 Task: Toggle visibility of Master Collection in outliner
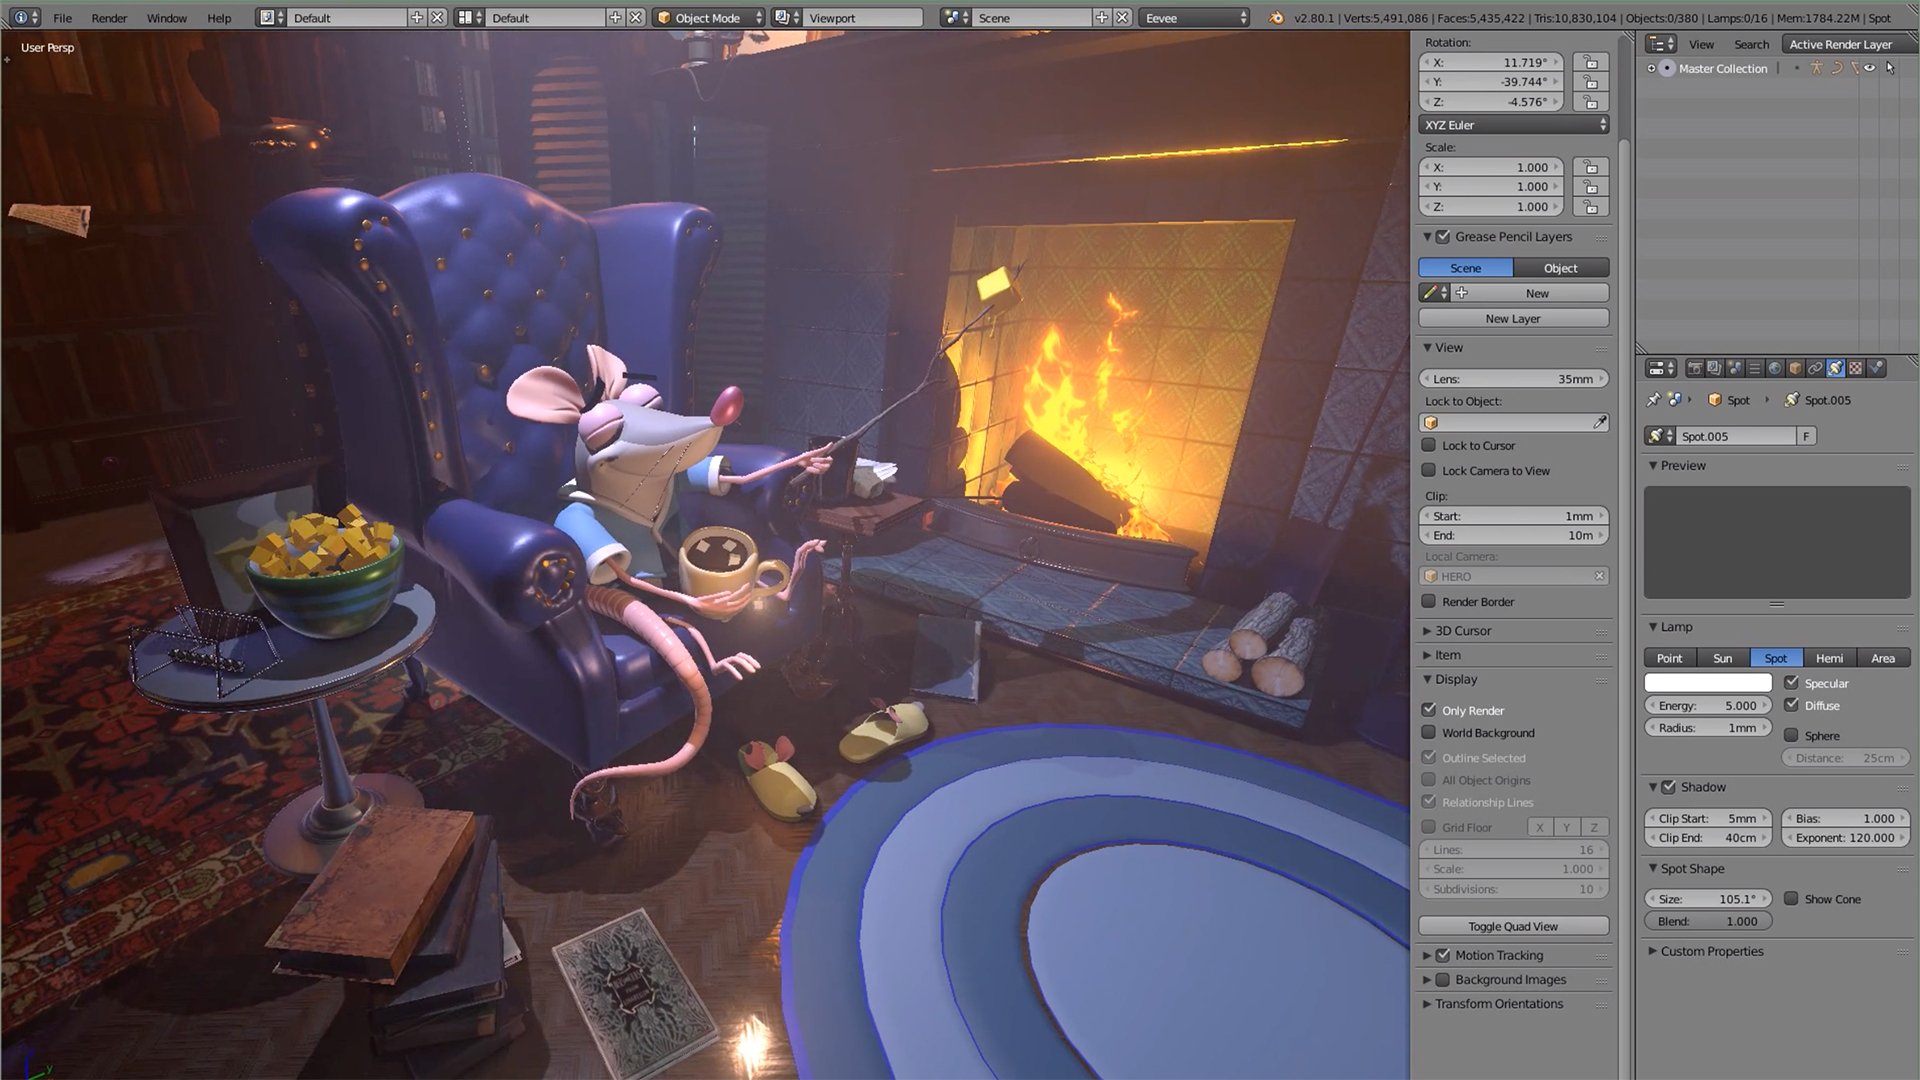tap(1867, 68)
